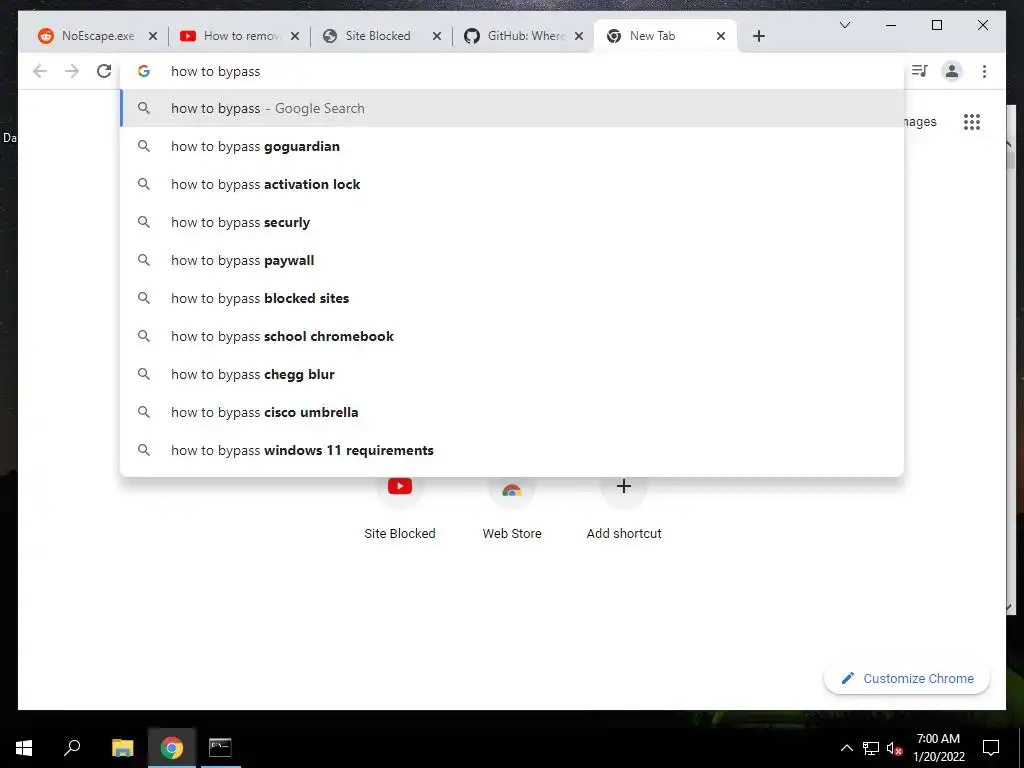Click the Add shortcut plus tile
1024x768 pixels.
click(624, 509)
